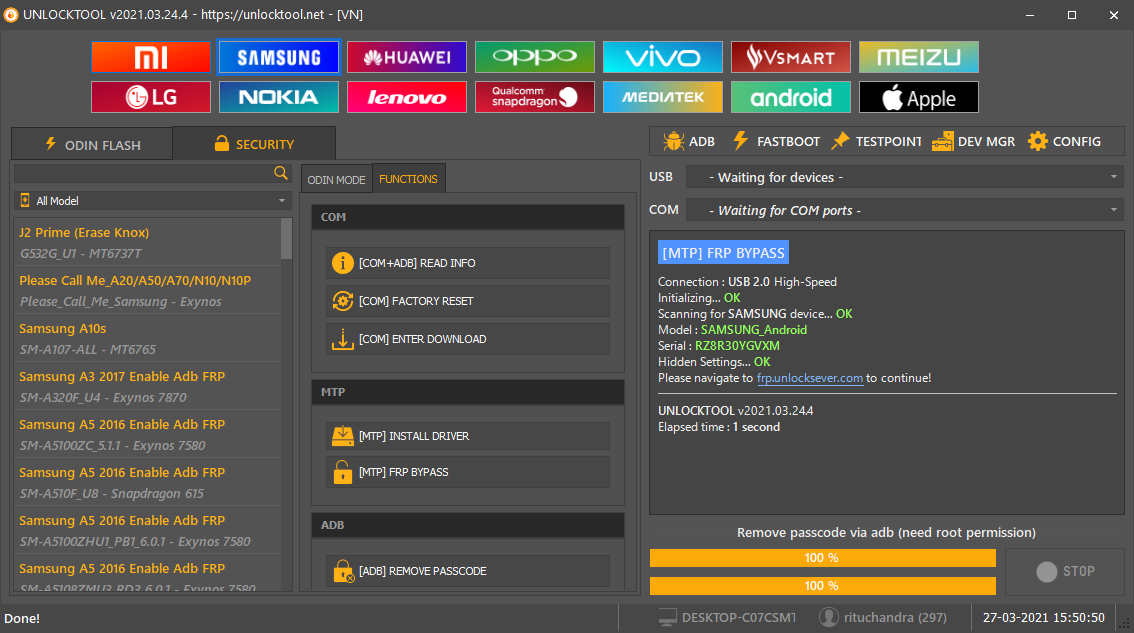Viewport: 1134px width, 633px height.
Task: Select Please Call Me_A20/A50/A70/N10/N10P entry
Action: [x=147, y=290]
